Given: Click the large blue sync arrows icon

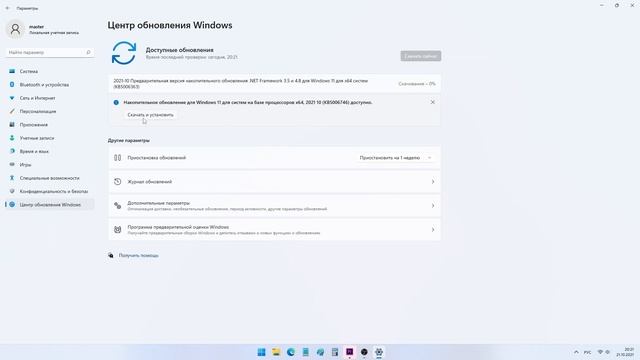Looking at the screenshot, I should pyautogui.click(x=124, y=53).
